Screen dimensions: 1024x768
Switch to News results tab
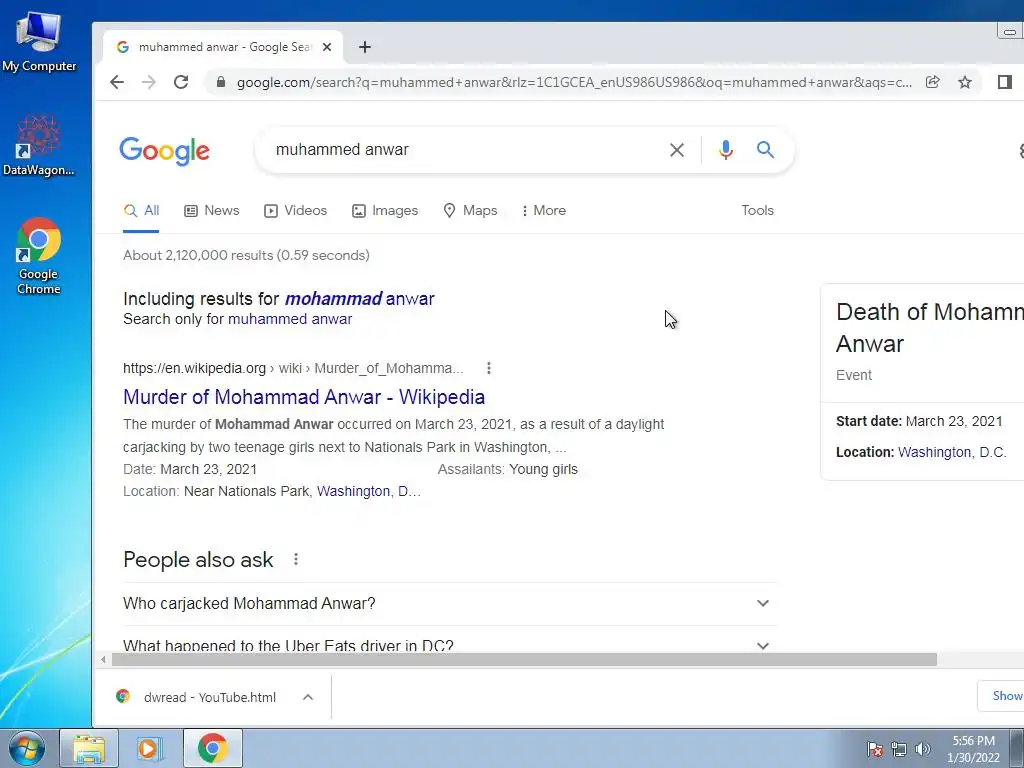(x=212, y=210)
